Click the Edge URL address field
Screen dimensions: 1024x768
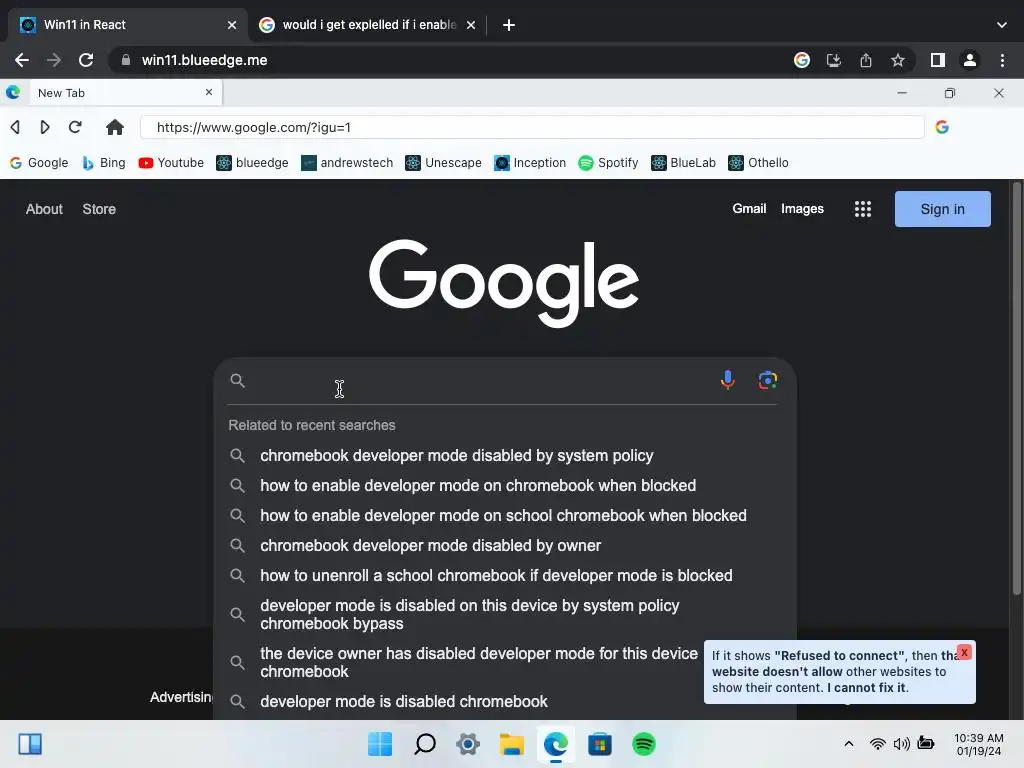click(532, 127)
